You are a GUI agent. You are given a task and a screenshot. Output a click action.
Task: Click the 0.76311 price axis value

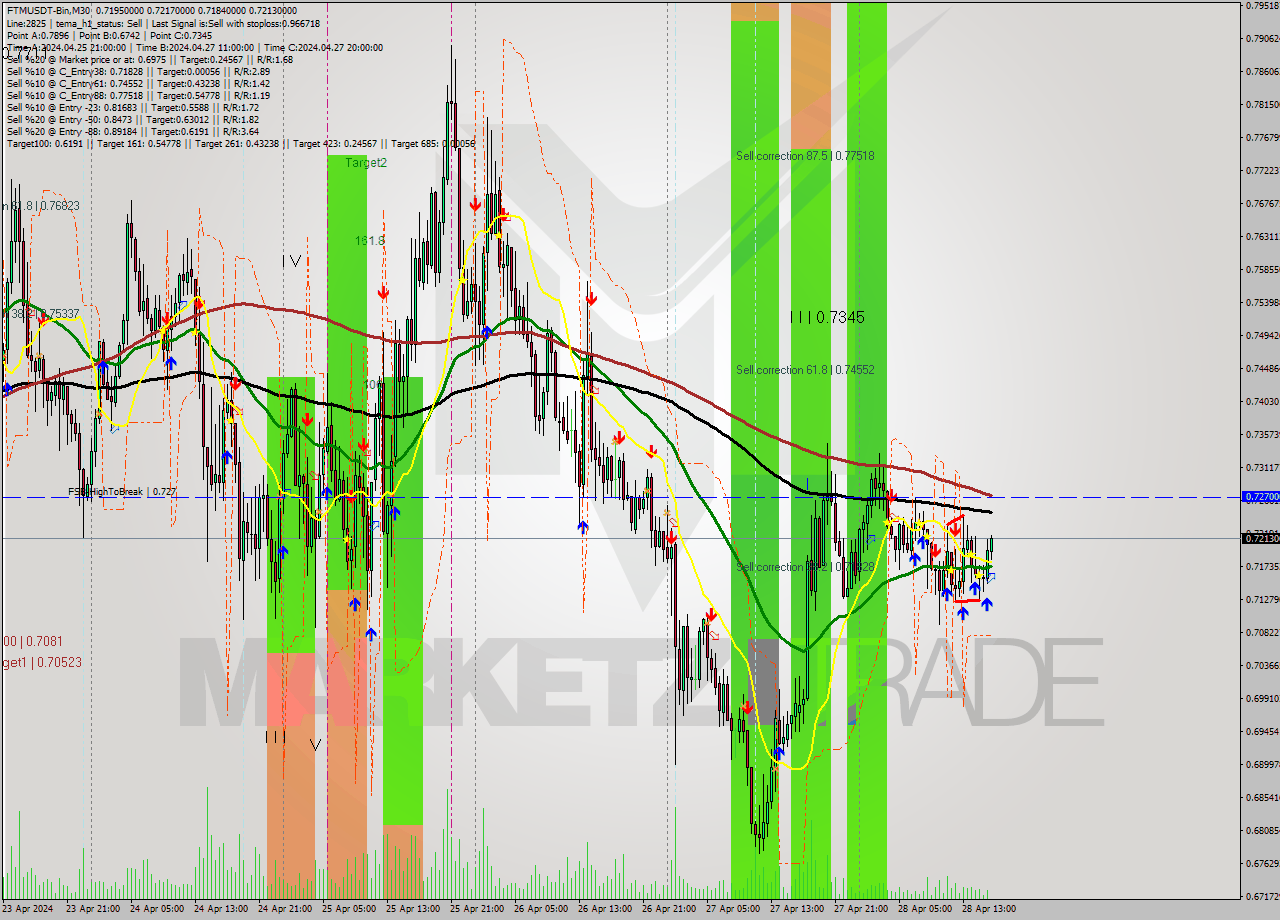(1263, 237)
